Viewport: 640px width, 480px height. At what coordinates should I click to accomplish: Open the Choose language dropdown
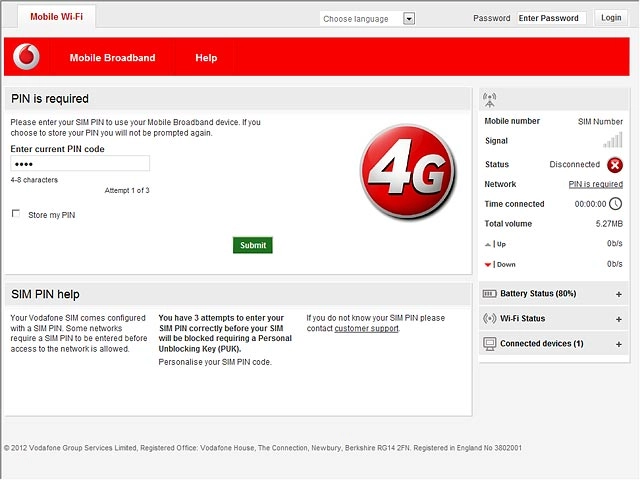click(367, 18)
